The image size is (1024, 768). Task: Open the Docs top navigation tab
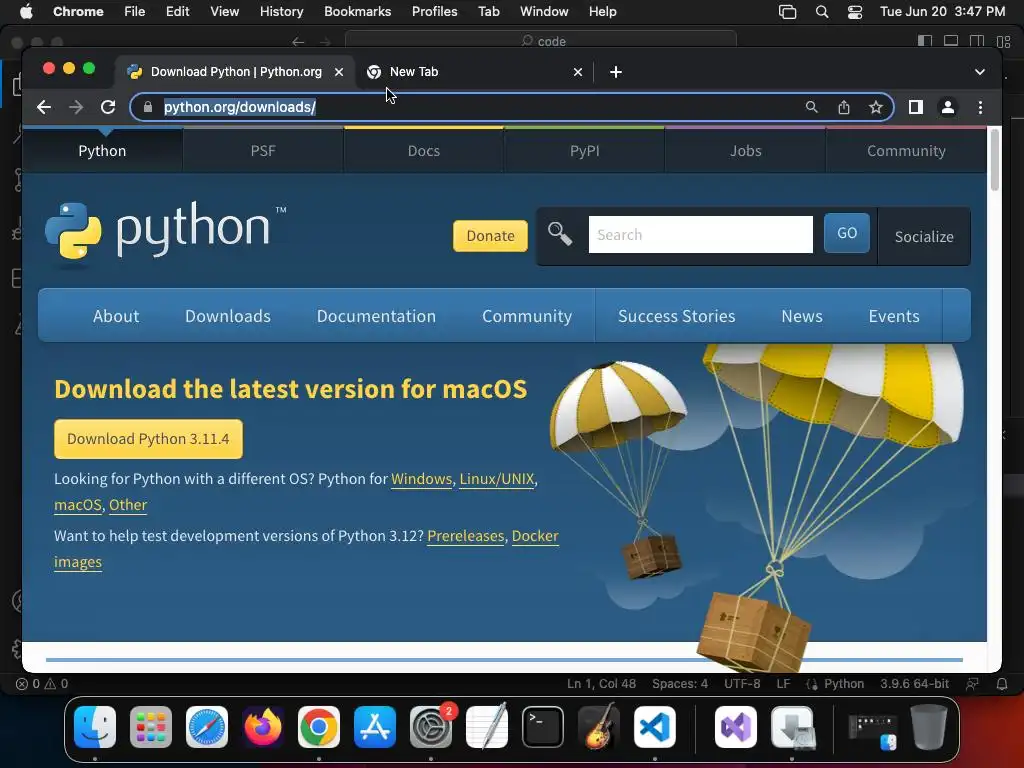(424, 151)
